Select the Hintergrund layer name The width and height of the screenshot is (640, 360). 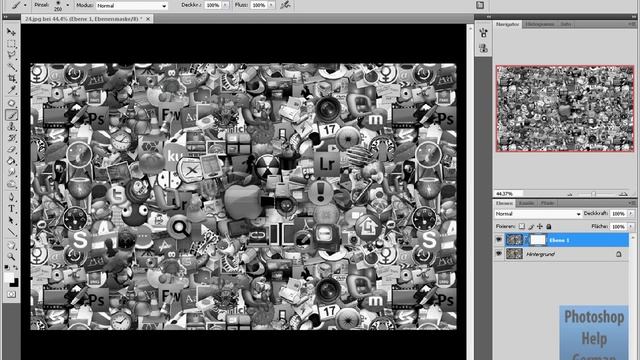pyautogui.click(x=540, y=254)
